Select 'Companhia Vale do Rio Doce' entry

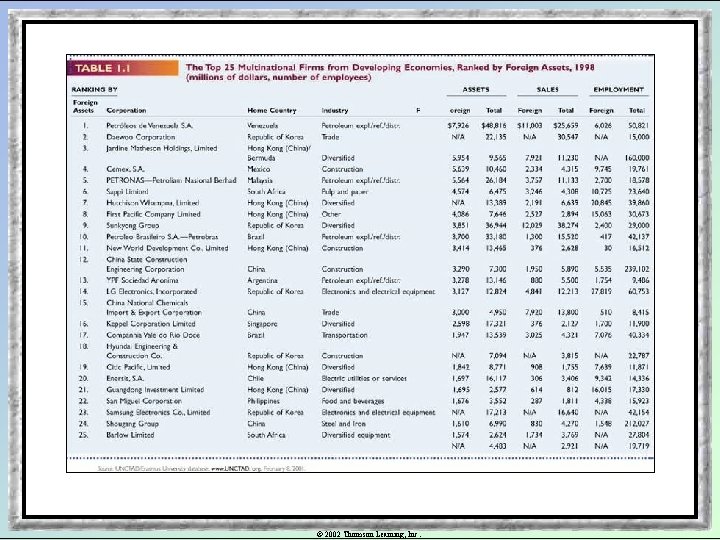click(153, 335)
